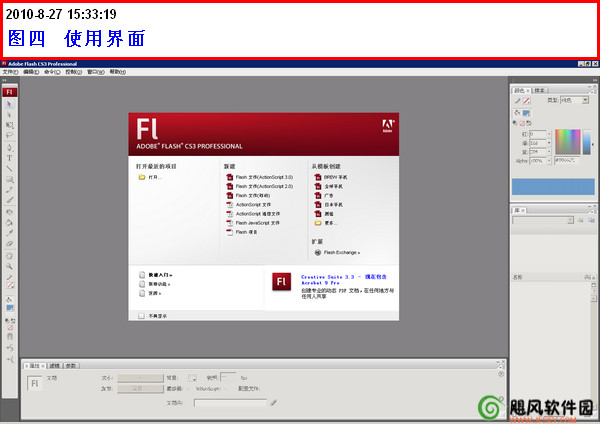Click the document size button in Properties

[x=140, y=378]
